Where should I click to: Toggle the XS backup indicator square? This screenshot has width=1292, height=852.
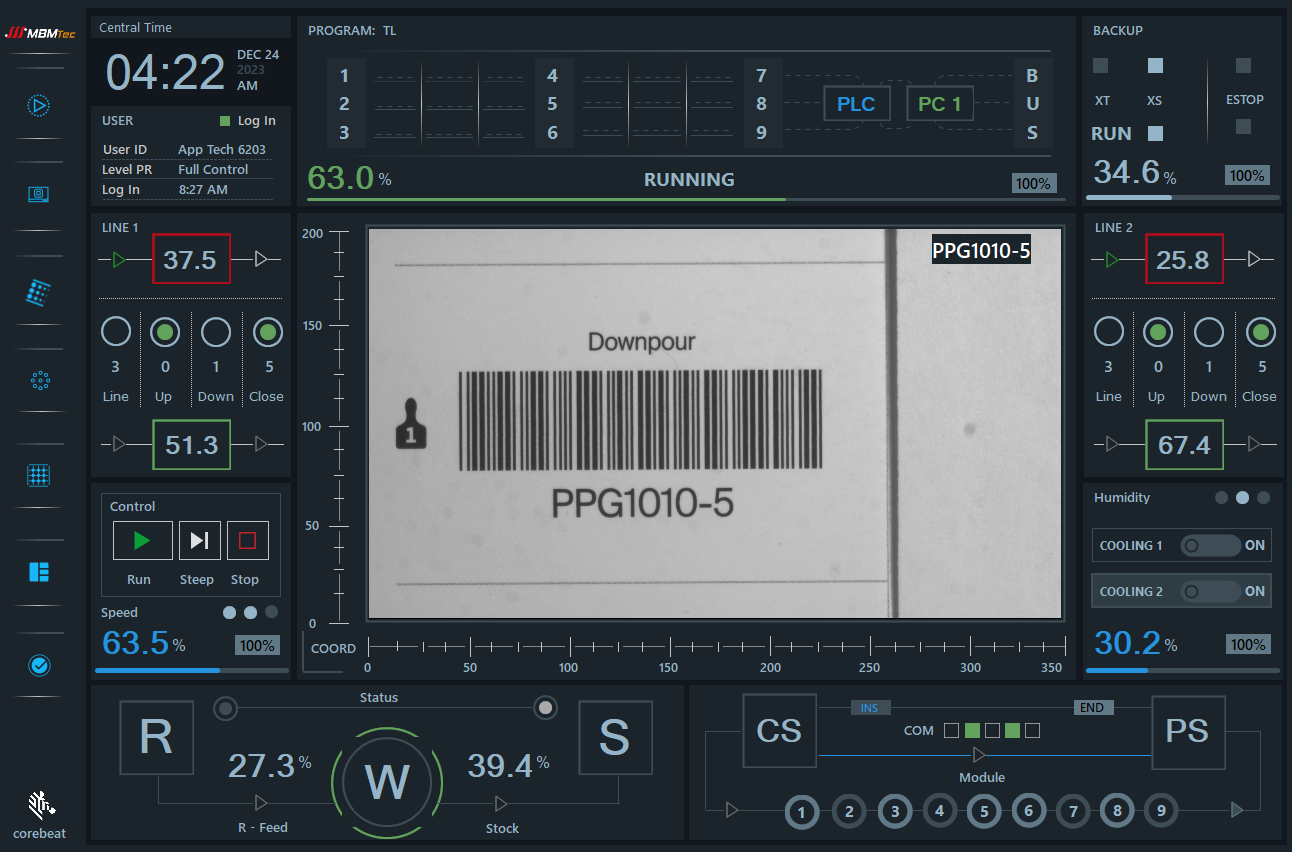[x=1155, y=66]
